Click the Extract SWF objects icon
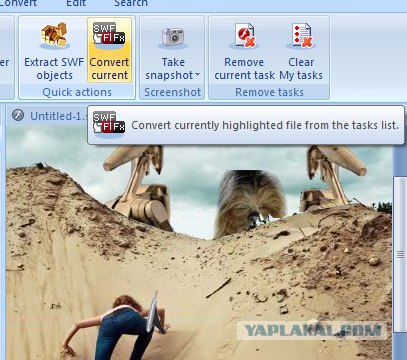This screenshot has width=407, height=360. [54, 35]
